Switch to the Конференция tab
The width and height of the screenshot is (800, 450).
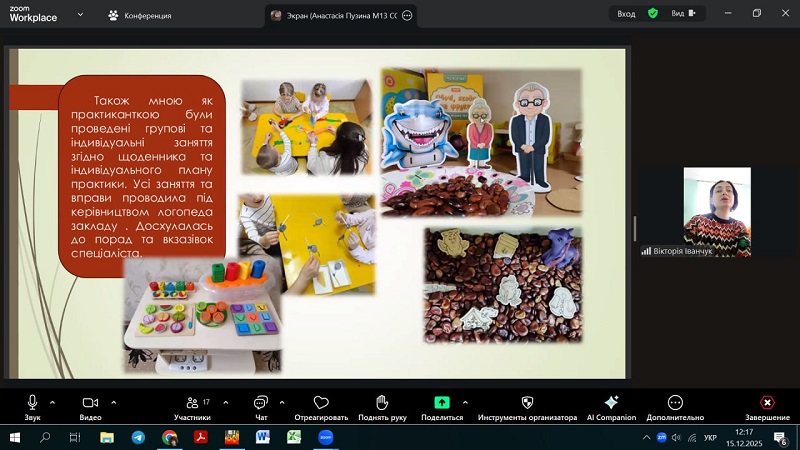click(x=140, y=16)
